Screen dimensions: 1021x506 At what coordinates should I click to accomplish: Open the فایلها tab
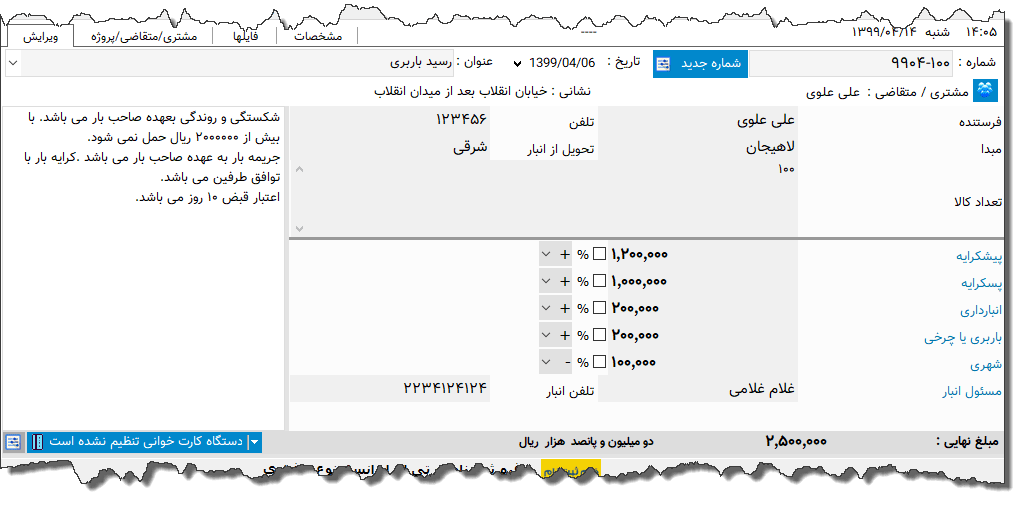click(x=245, y=36)
